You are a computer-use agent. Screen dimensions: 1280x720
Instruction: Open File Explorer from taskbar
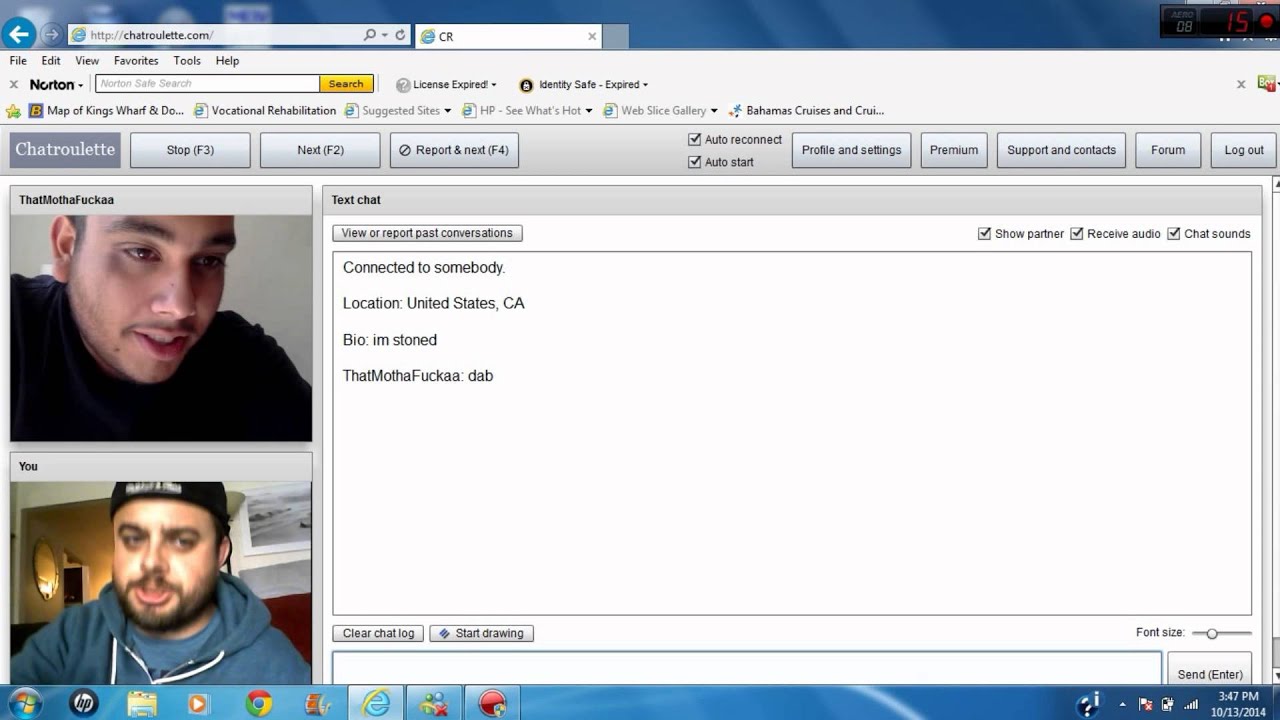coord(142,704)
